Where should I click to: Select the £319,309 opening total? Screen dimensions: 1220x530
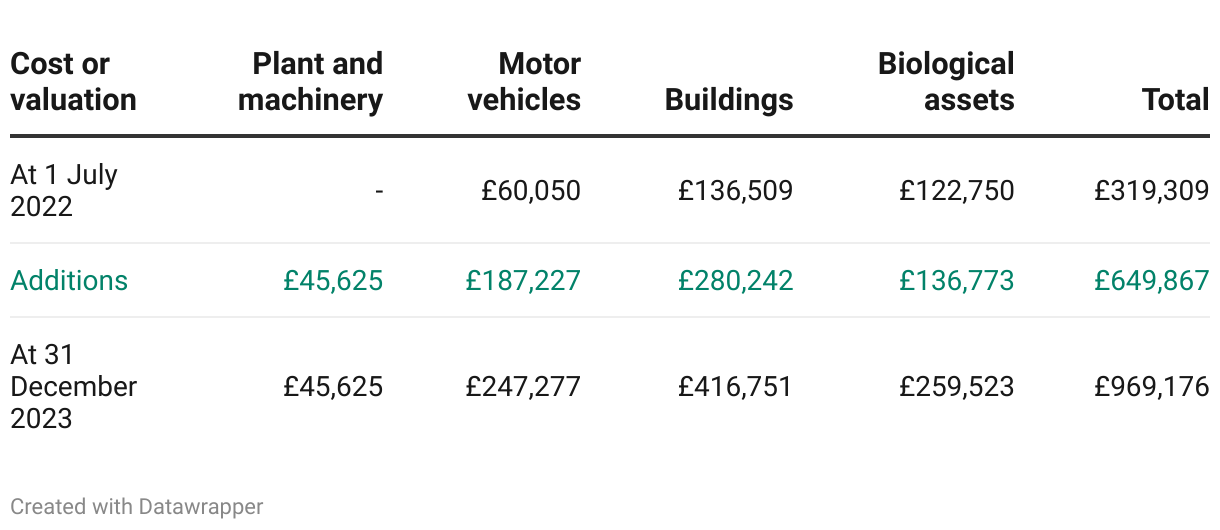pyautogui.click(x=1152, y=190)
